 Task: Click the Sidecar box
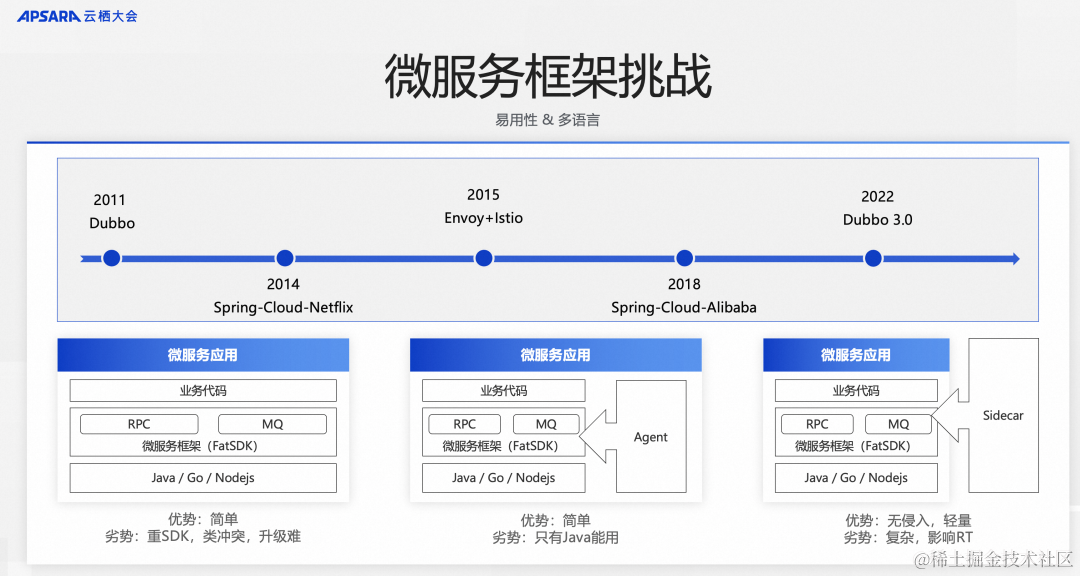click(1003, 415)
